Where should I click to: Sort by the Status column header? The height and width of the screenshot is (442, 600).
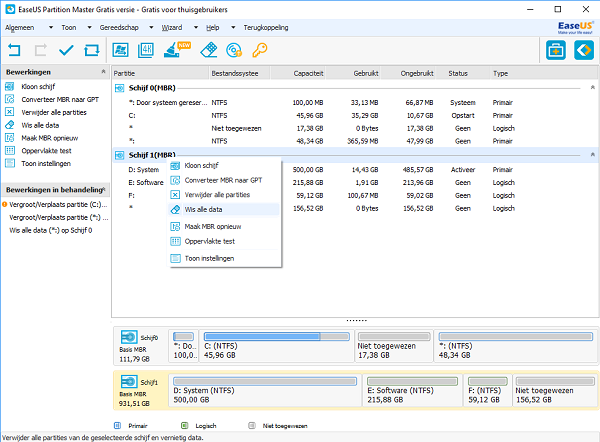[462, 73]
